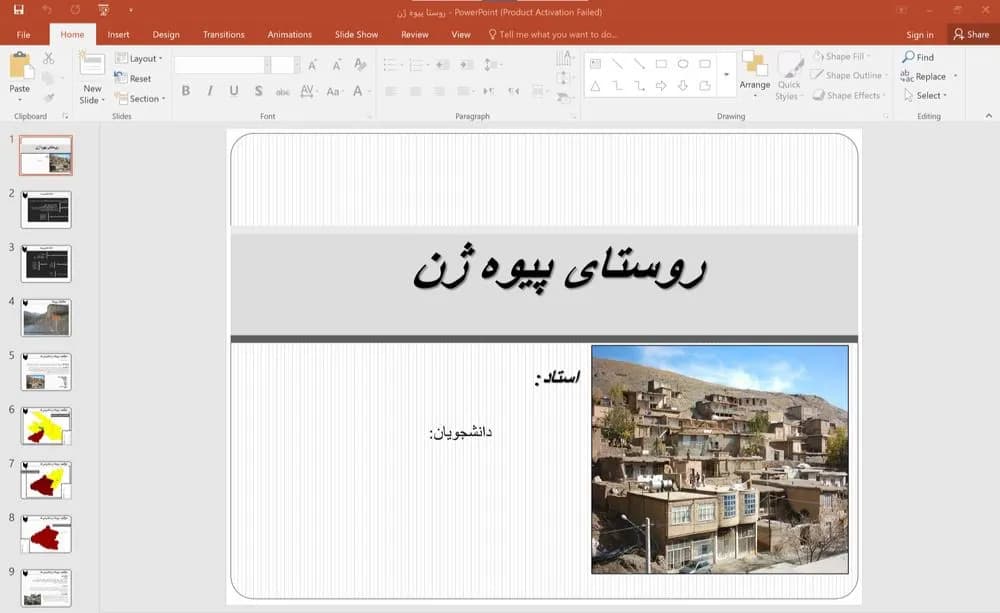Align text right
This screenshot has height=613, width=1000.
pos(439,91)
